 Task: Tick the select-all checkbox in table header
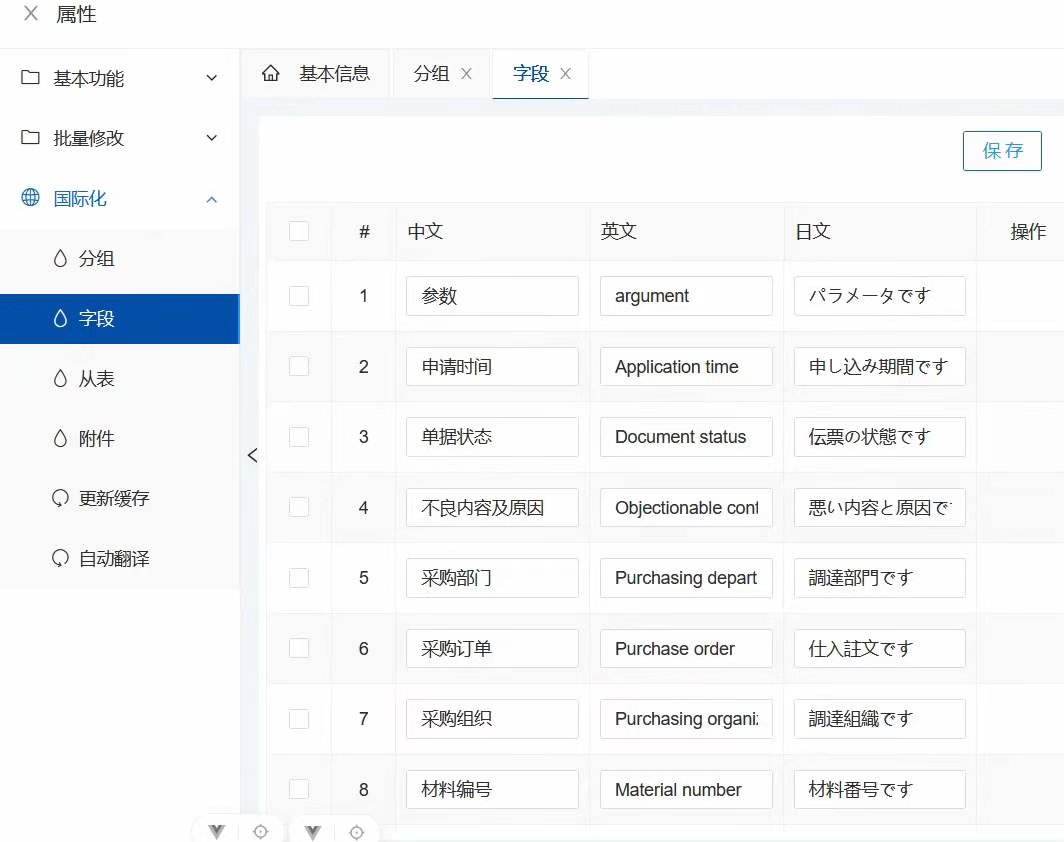(x=299, y=231)
